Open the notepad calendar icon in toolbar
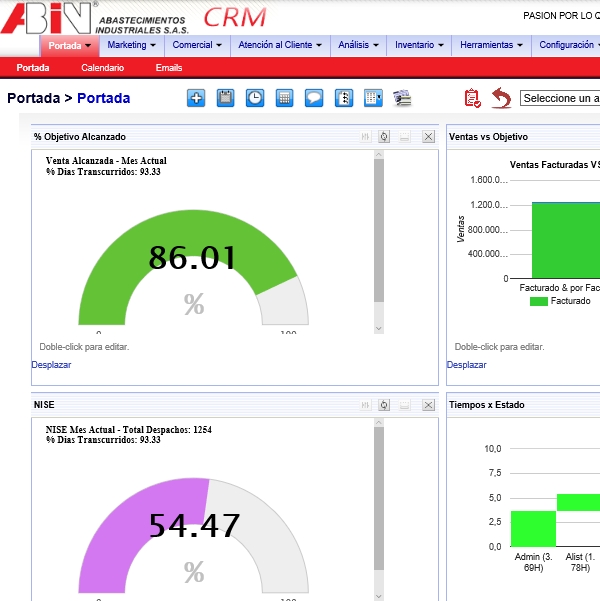 225,98
